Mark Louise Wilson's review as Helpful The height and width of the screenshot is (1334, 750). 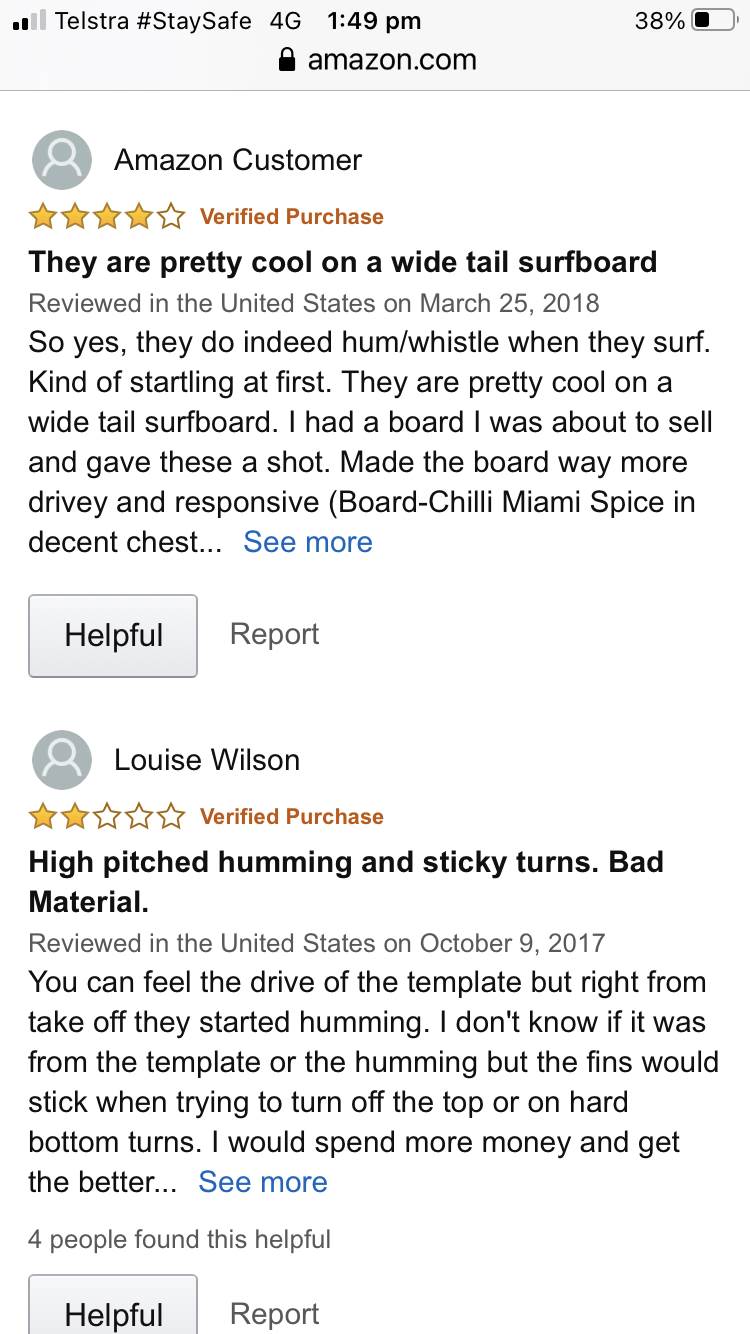113,1310
